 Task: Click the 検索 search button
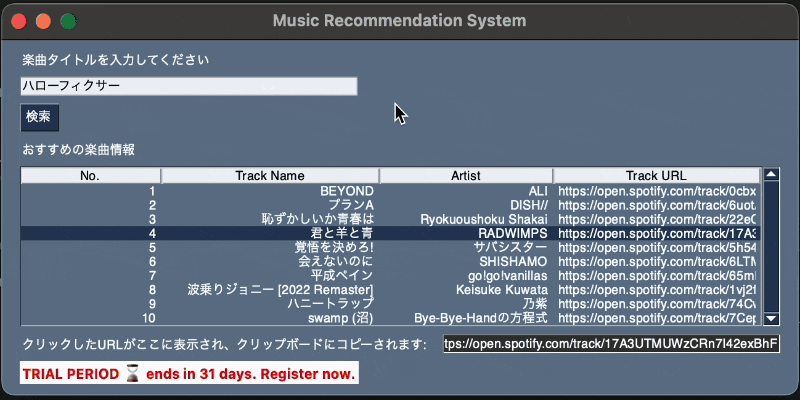click(x=39, y=117)
